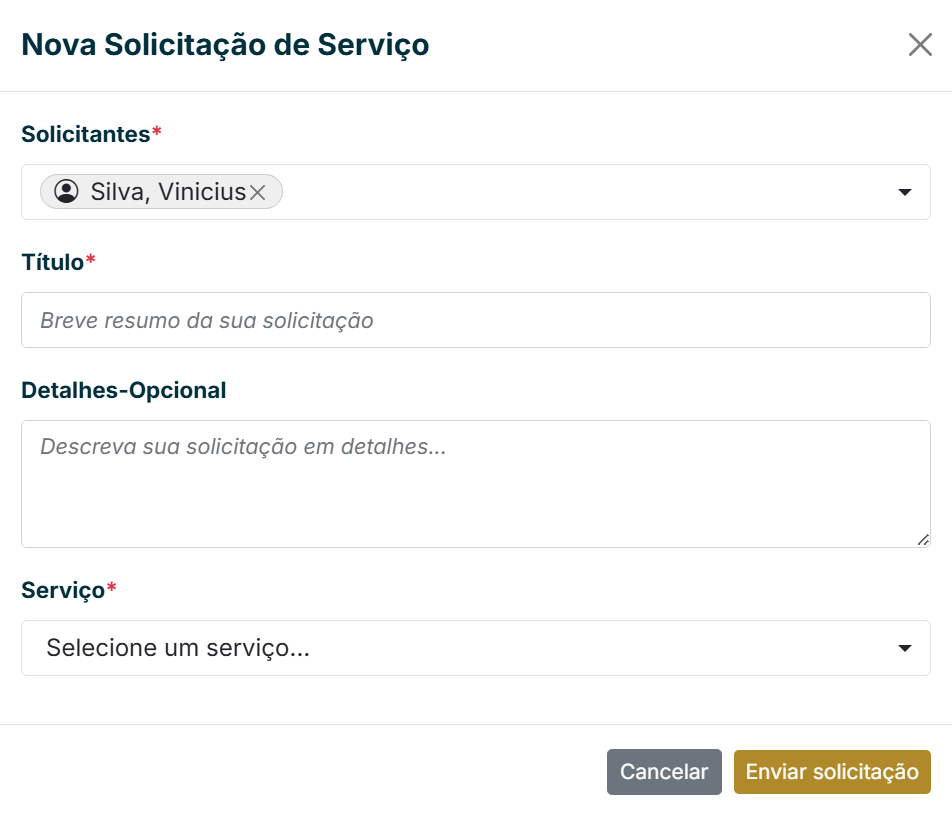Image resolution: width=952 pixels, height=817 pixels.
Task: Expand the Serviço selection list
Action: (x=905, y=648)
